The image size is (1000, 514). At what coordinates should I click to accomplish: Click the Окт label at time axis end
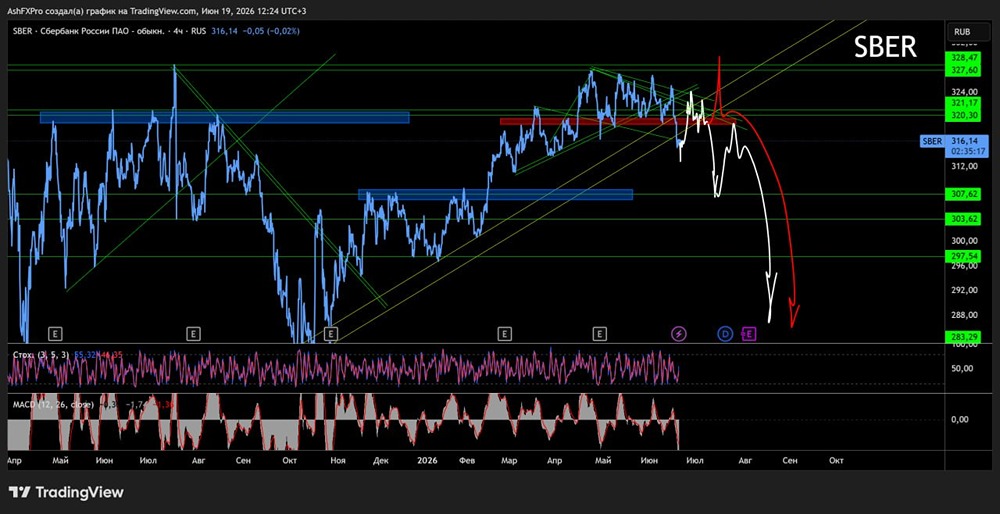tap(836, 460)
